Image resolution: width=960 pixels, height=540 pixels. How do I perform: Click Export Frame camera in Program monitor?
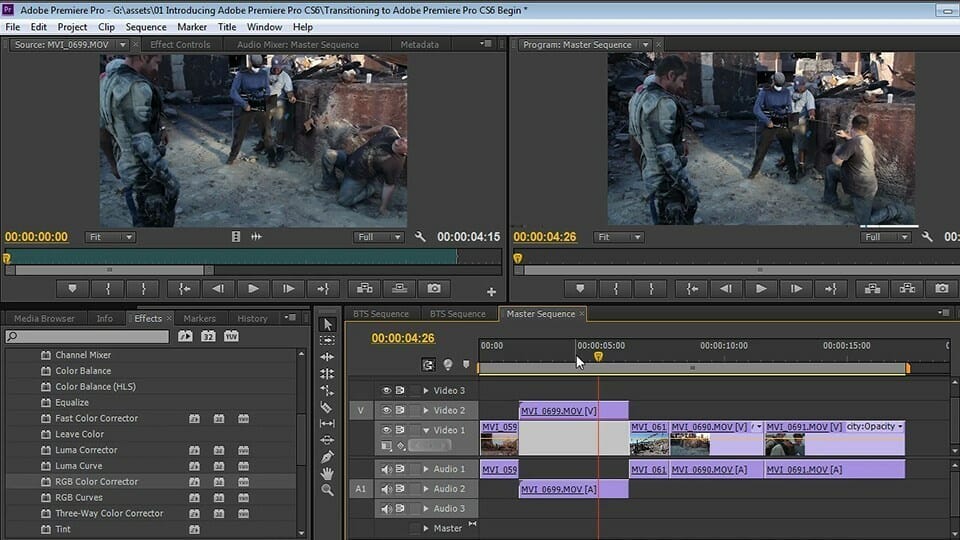coord(941,288)
